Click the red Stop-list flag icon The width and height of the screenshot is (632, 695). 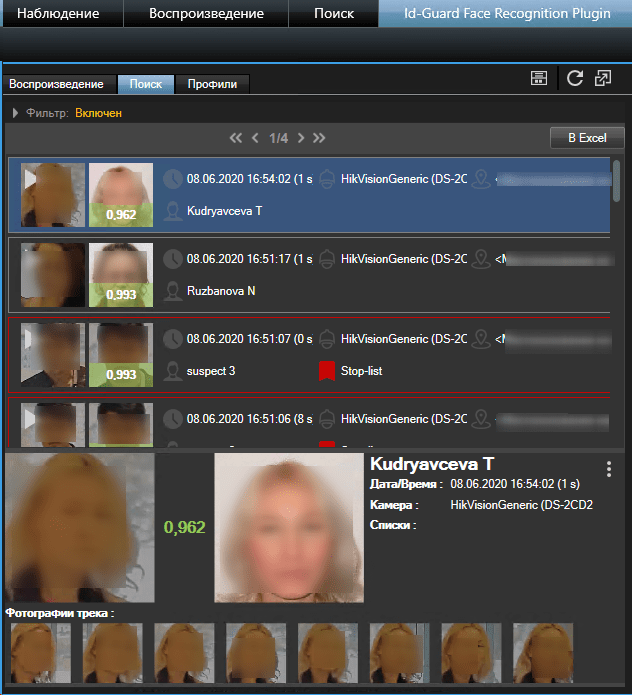[326, 371]
